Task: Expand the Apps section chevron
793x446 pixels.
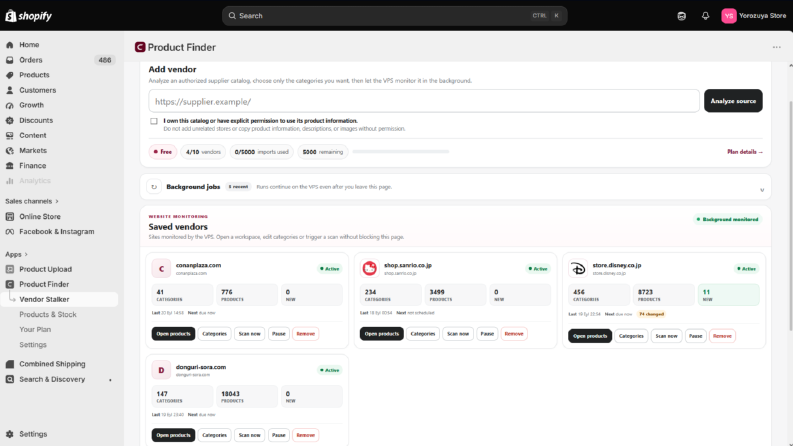Action: [26, 254]
